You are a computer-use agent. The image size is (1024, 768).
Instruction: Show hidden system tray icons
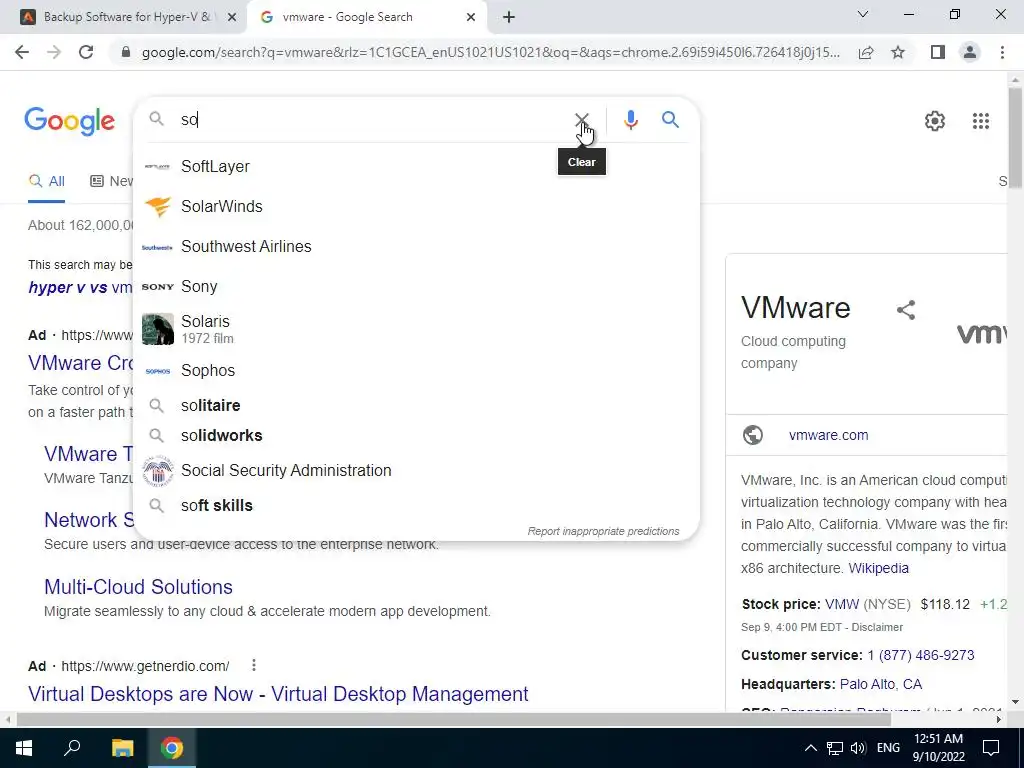(810, 748)
